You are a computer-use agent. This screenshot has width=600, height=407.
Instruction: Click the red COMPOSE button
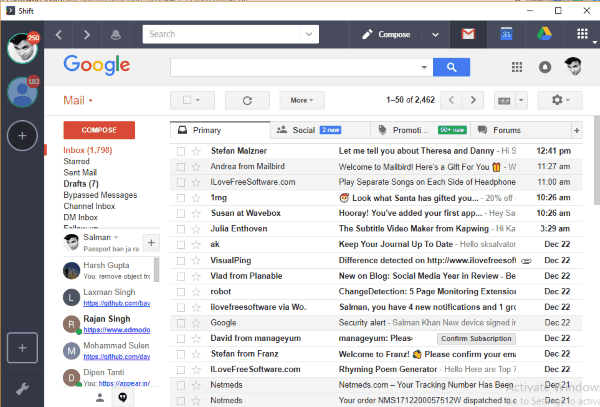(x=99, y=130)
